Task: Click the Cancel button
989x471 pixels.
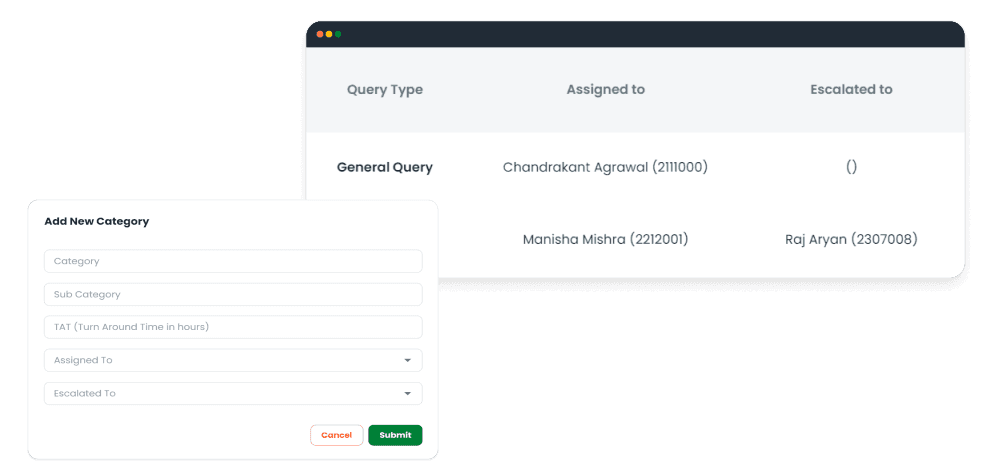Action: pyautogui.click(x=336, y=435)
